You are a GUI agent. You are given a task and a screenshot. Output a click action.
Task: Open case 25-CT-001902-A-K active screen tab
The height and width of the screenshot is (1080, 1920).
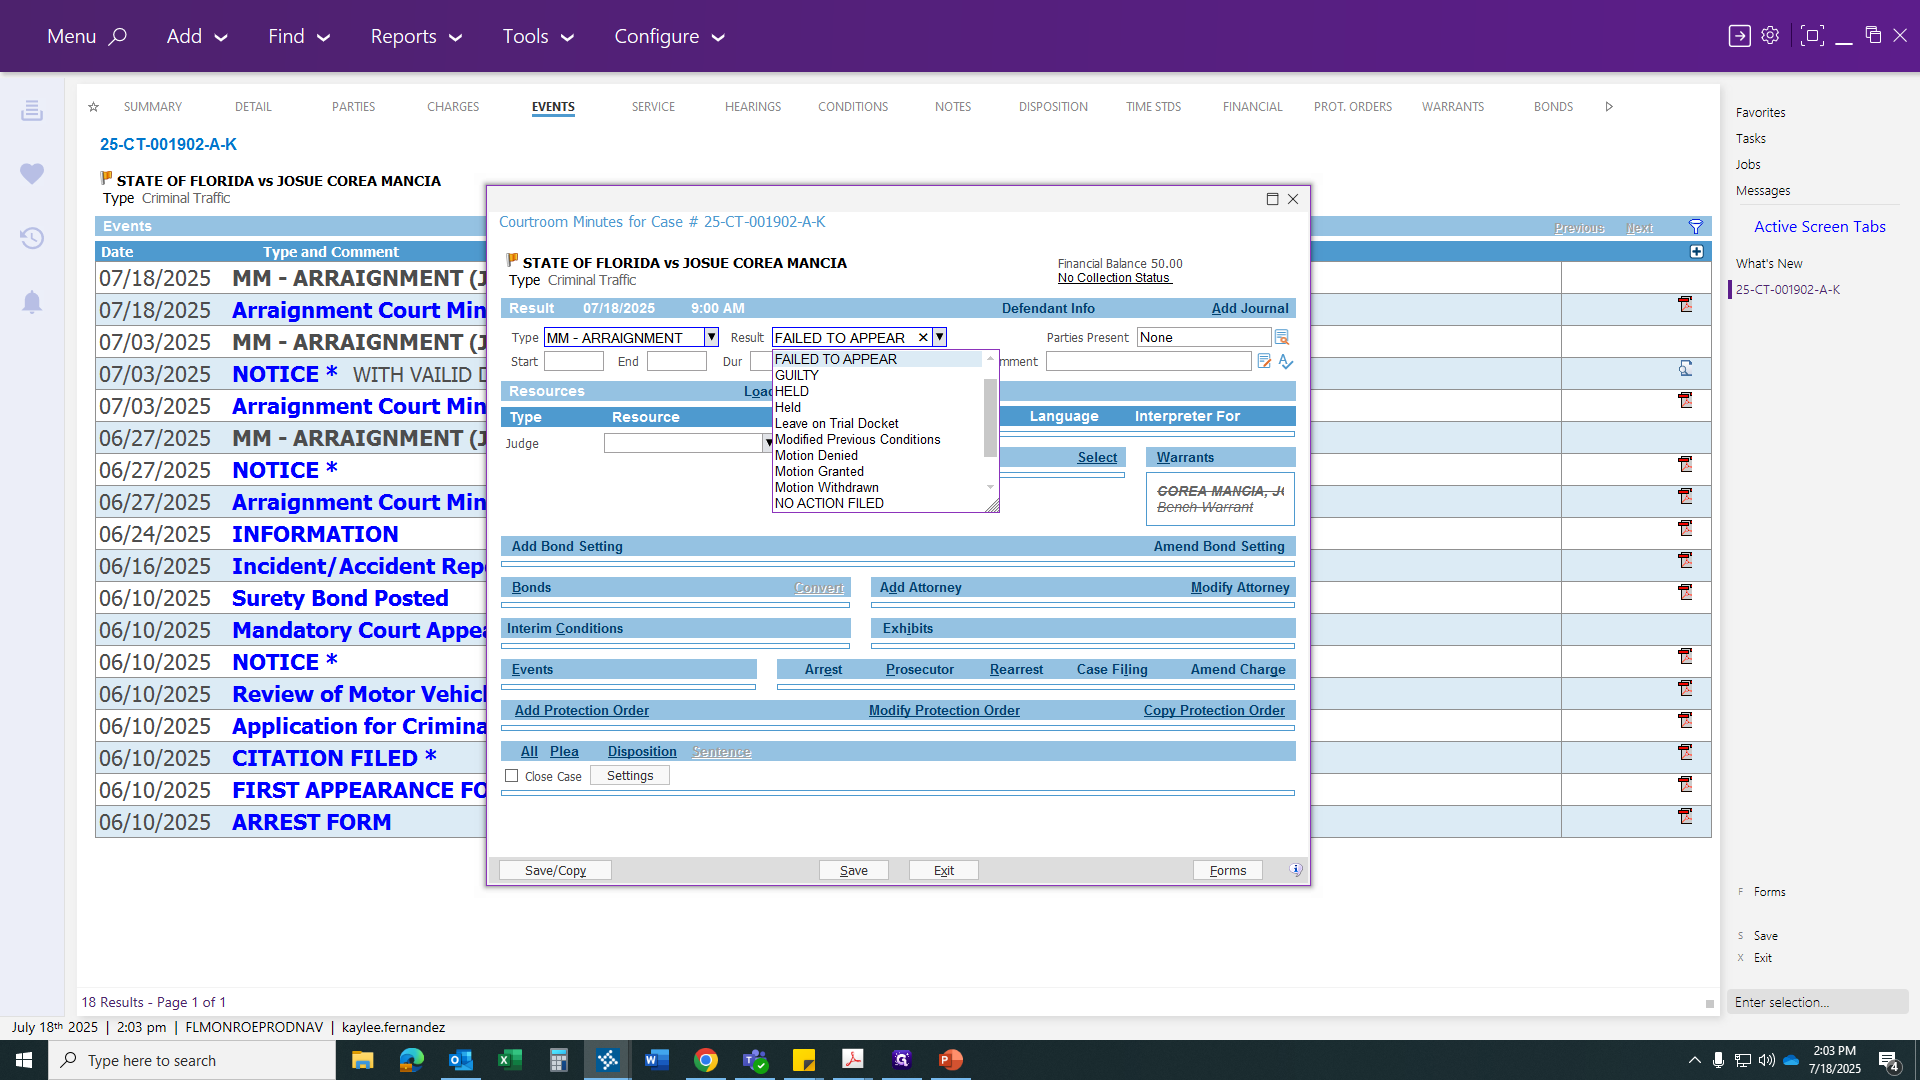1787,290
